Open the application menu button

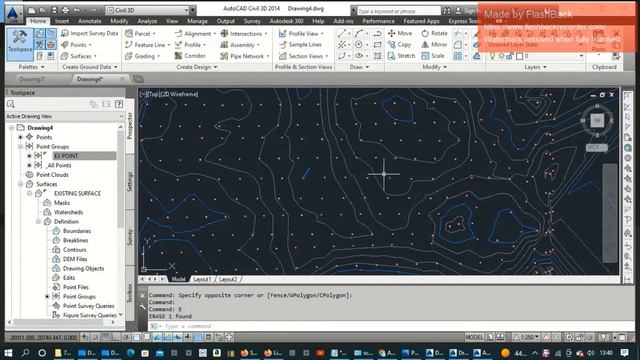(13, 14)
